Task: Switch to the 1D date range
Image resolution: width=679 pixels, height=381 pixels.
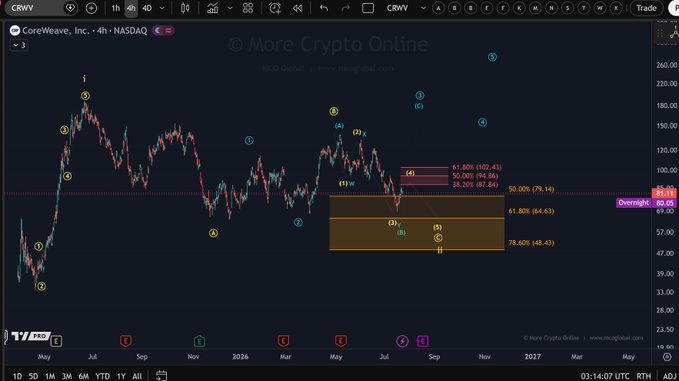Action: pyautogui.click(x=17, y=376)
